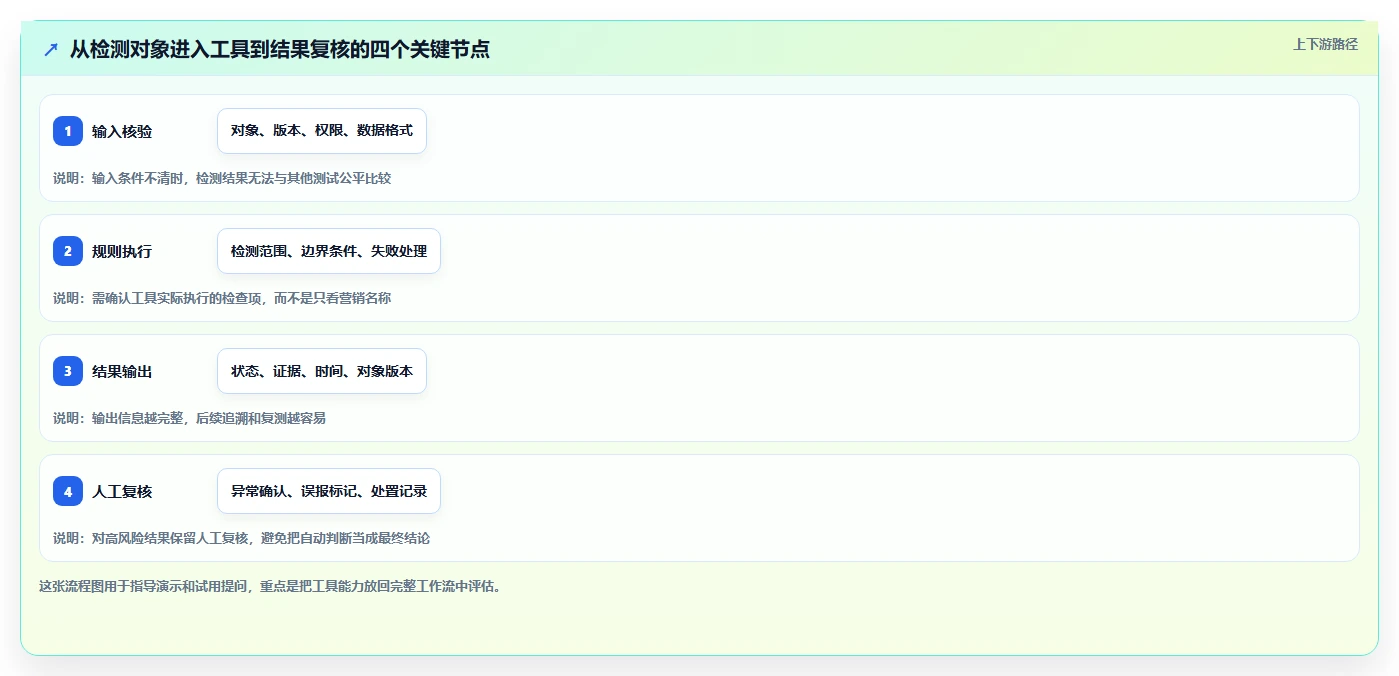The height and width of the screenshot is (676, 1399).
Task: Select the 对象、版本、权限、数据格式 chip
Action: coord(322,131)
